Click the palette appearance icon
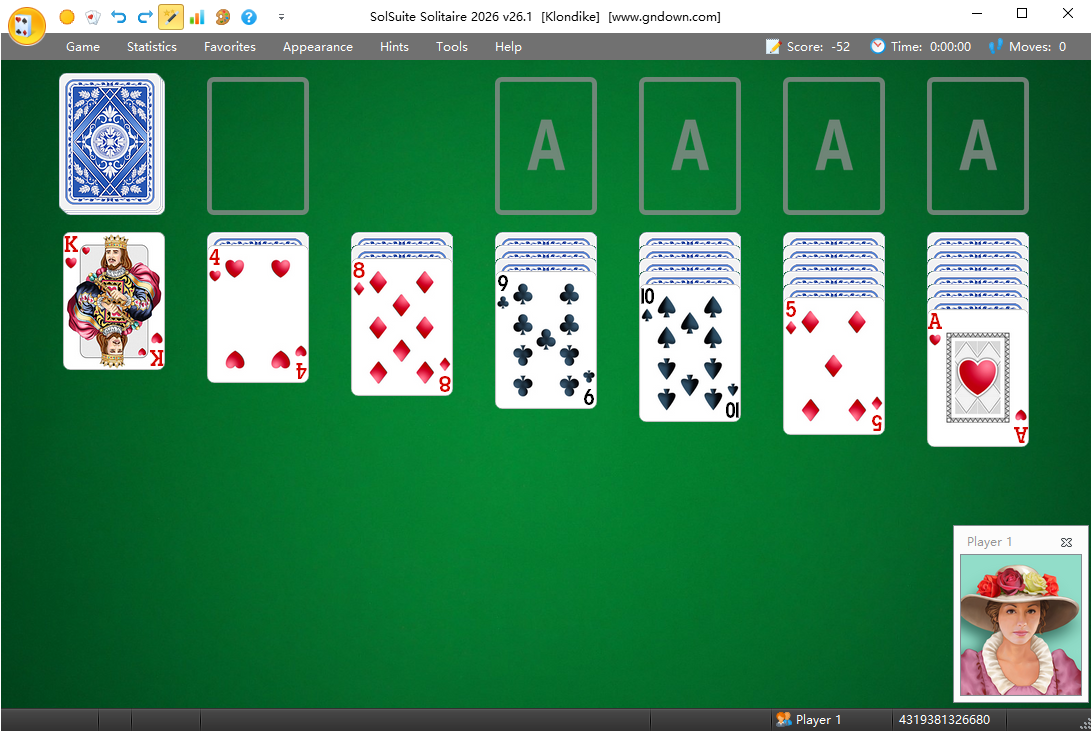The width and height of the screenshot is (1092, 732). pyautogui.click(x=221, y=17)
